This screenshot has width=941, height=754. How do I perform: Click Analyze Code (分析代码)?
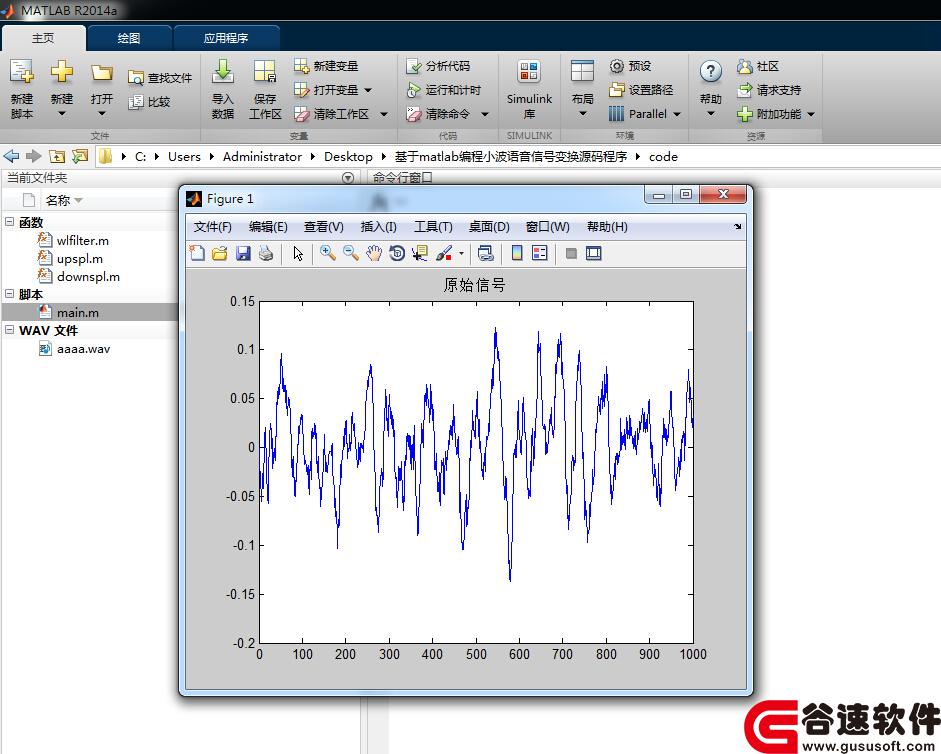tap(438, 66)
